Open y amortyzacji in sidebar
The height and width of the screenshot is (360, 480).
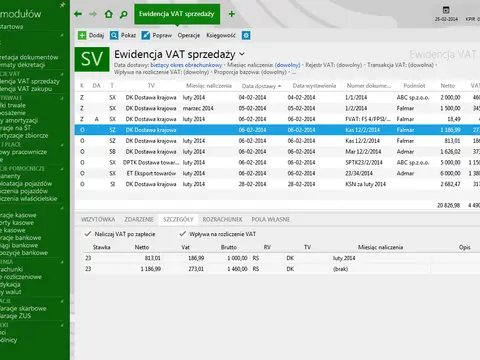pyautogui.click(x=19, y=120)
